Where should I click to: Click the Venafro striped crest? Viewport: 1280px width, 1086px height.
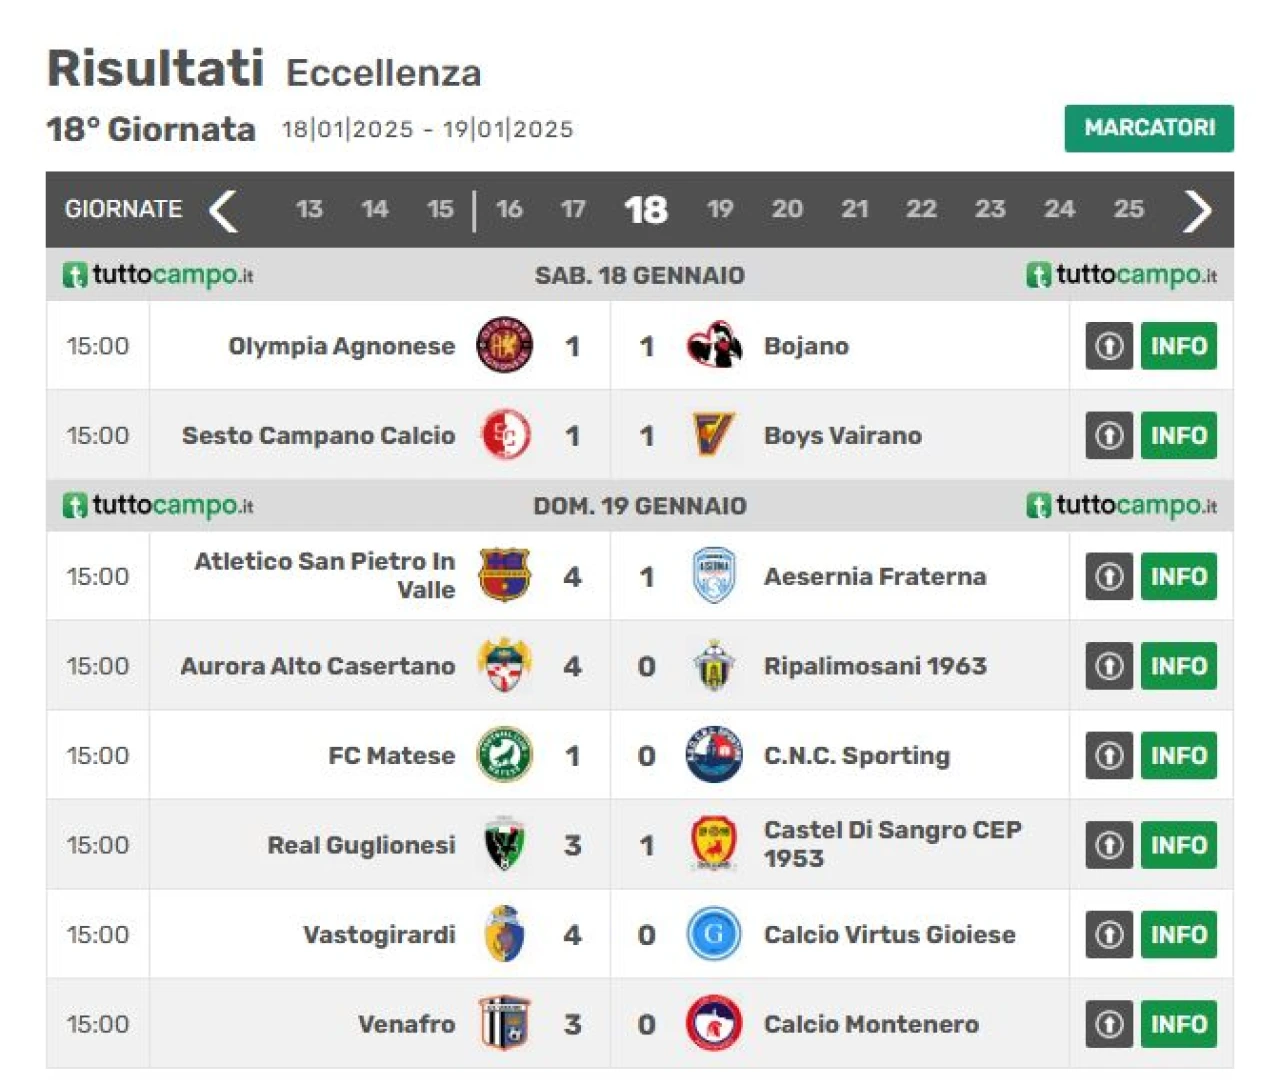[504, 1024]
